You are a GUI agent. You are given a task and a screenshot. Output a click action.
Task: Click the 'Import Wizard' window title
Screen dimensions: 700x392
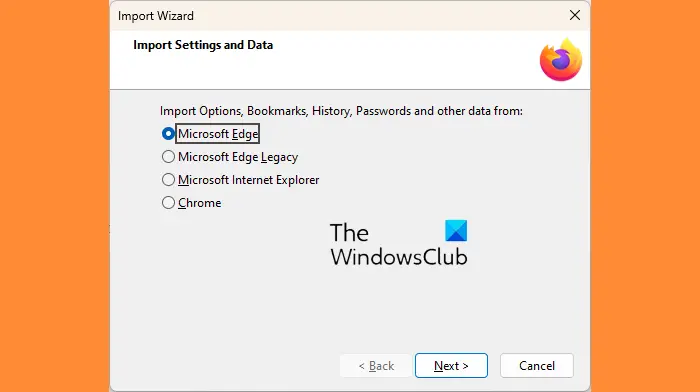click(156, 16)
